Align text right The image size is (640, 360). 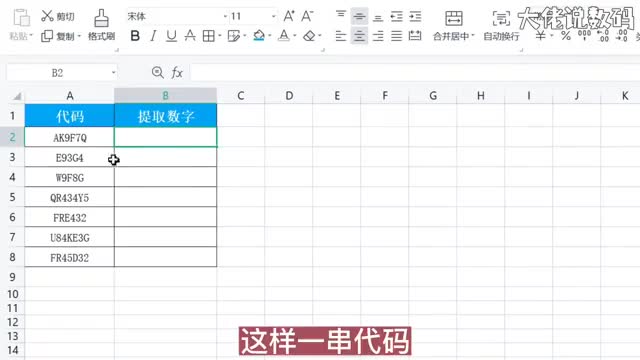tap(378, 36)
